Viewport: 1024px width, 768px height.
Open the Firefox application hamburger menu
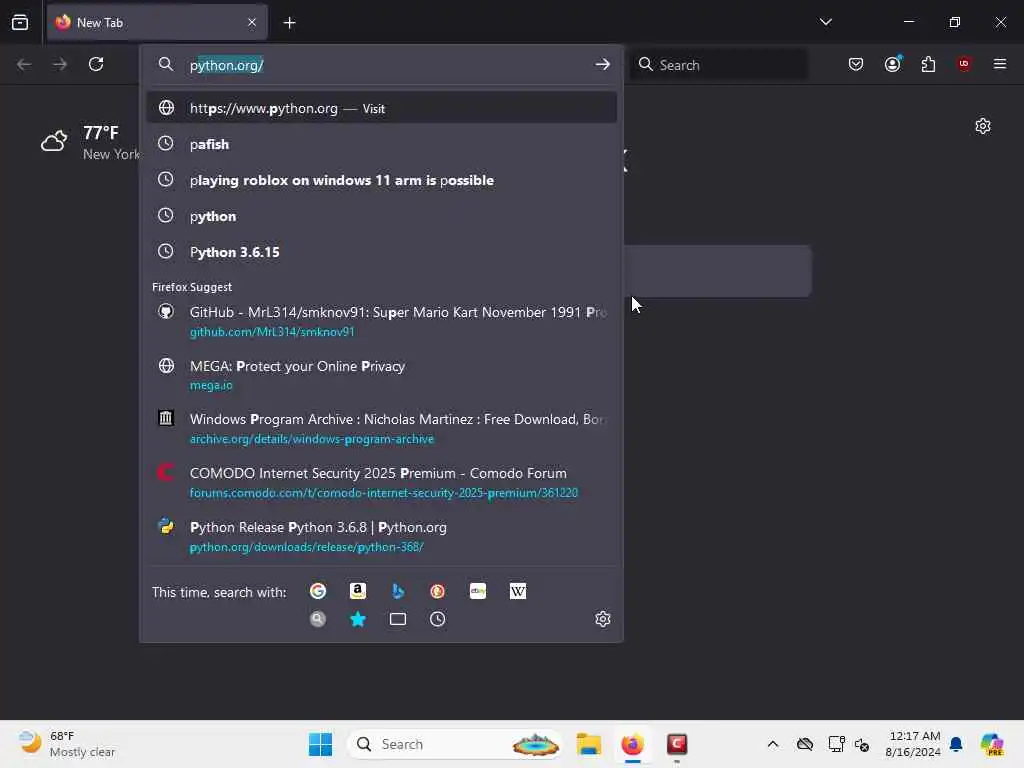999,64
